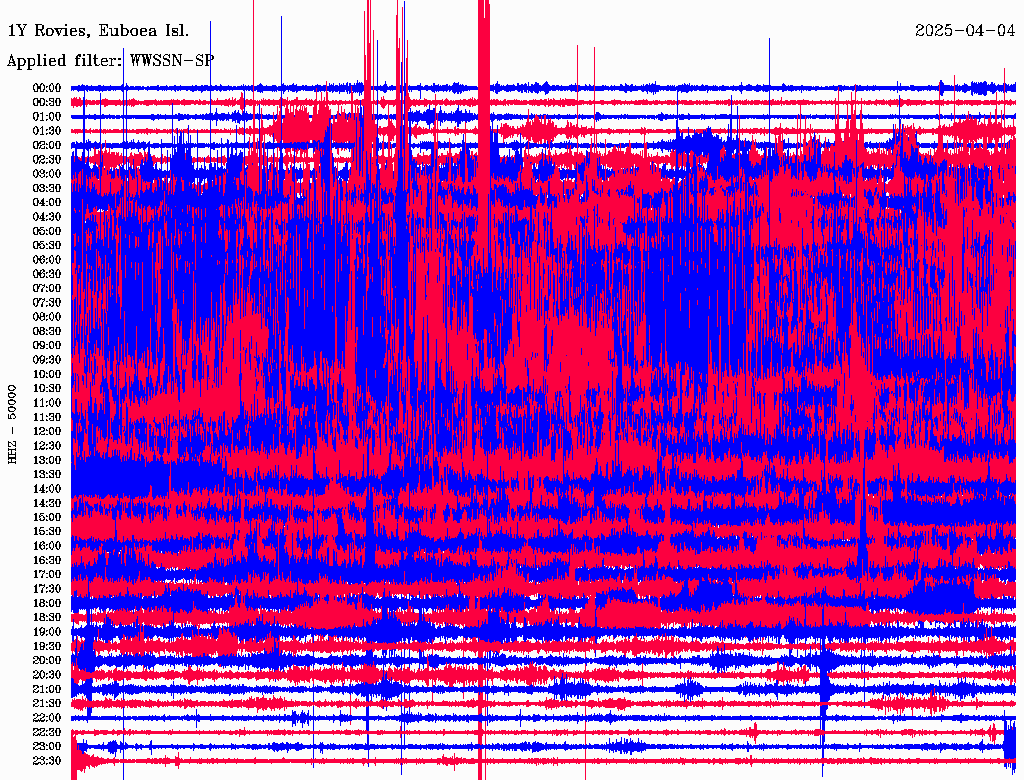Select the 17:30 row label
The height and width of the screenshot is (780, 1024).
pyautogui.click(x=47, y=589)
